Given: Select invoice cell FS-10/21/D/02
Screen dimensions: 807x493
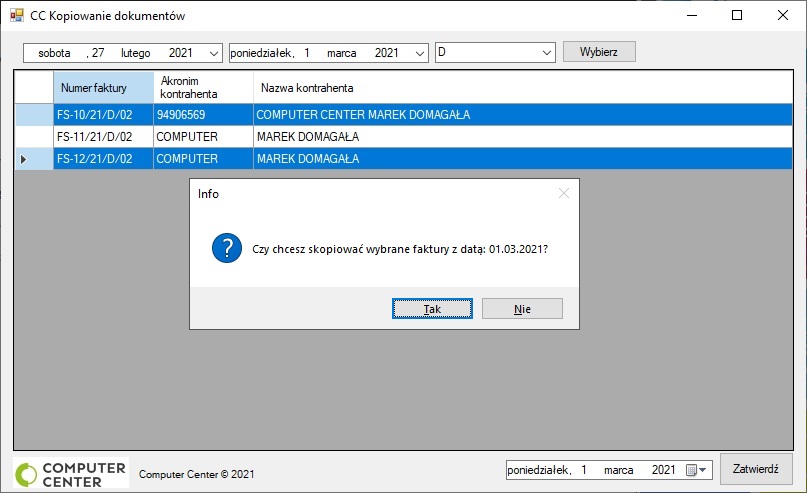Looking at the screenshot, I should point(103,114).
